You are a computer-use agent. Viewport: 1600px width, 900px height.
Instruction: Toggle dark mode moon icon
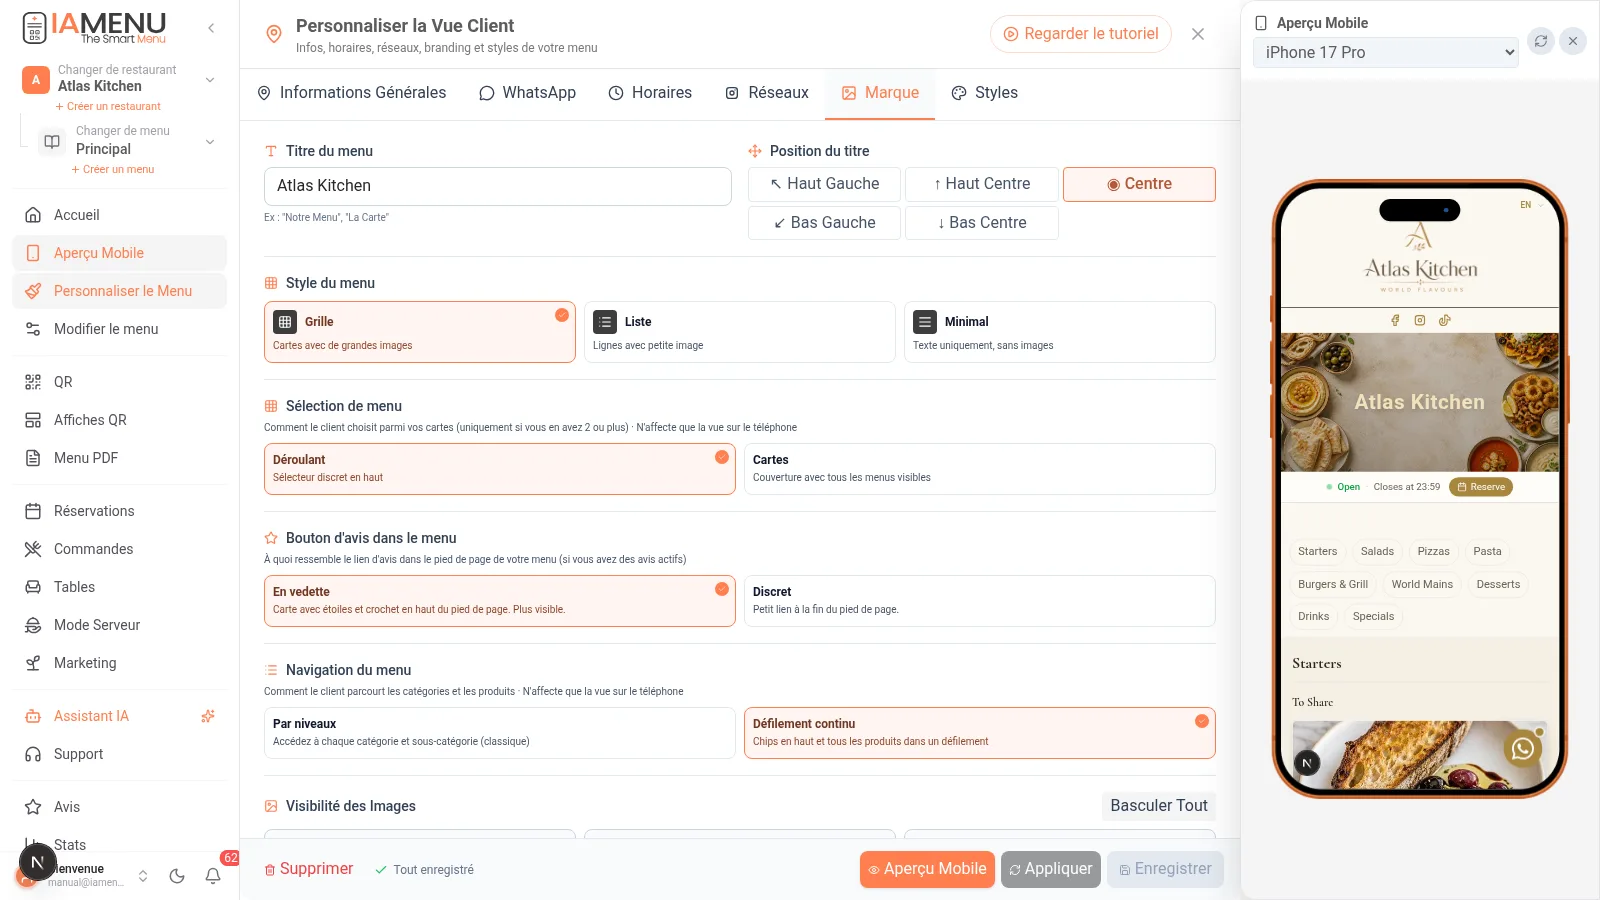[x=177, y=876]
